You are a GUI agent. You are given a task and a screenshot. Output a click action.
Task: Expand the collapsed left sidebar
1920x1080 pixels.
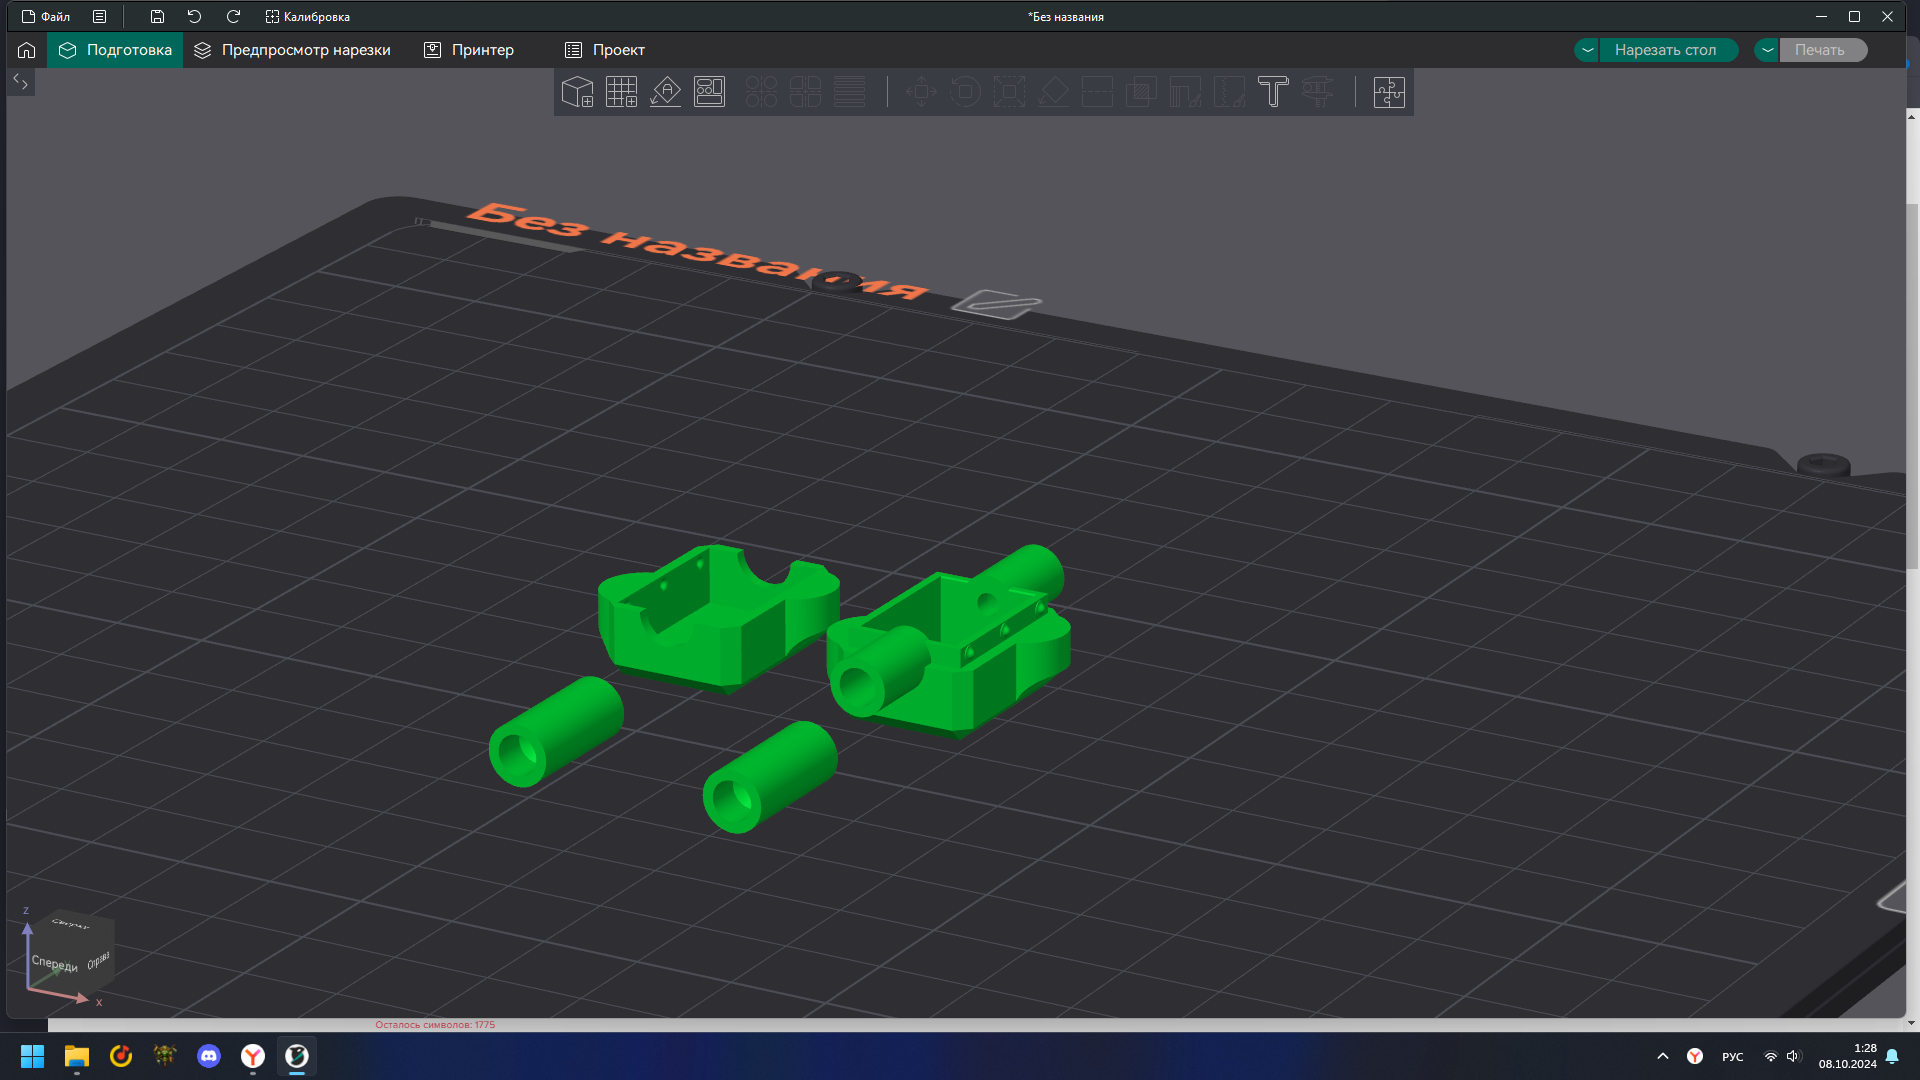tap(20, 82)
